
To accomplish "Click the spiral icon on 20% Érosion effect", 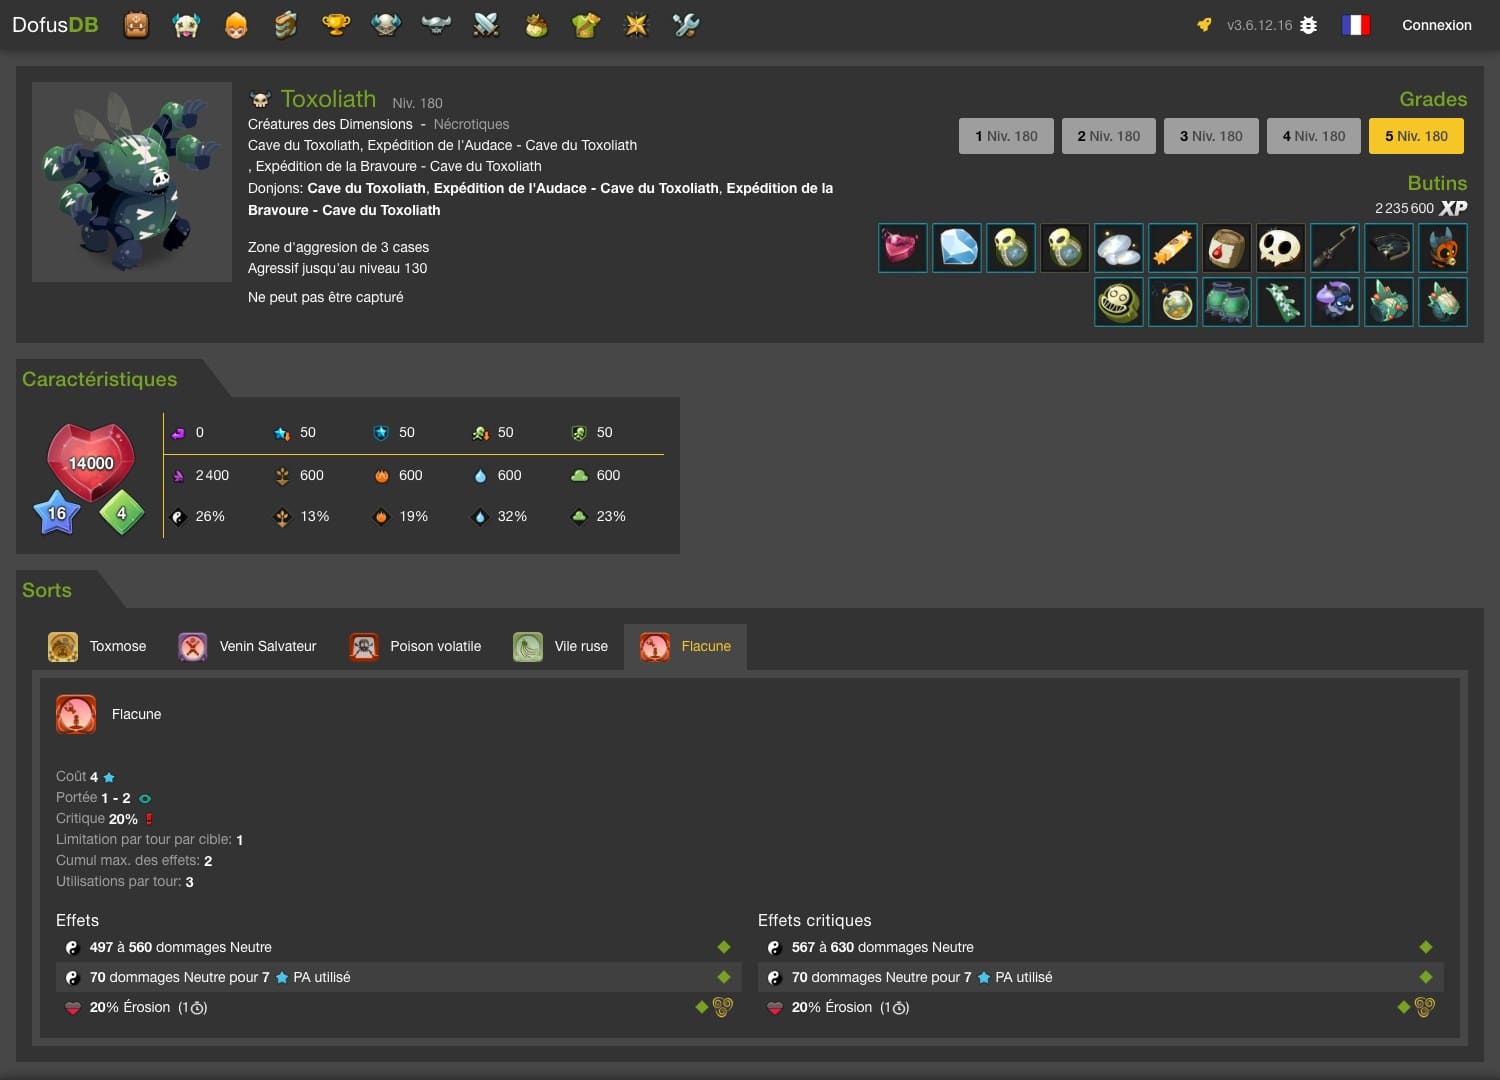I will [723, 1007].
